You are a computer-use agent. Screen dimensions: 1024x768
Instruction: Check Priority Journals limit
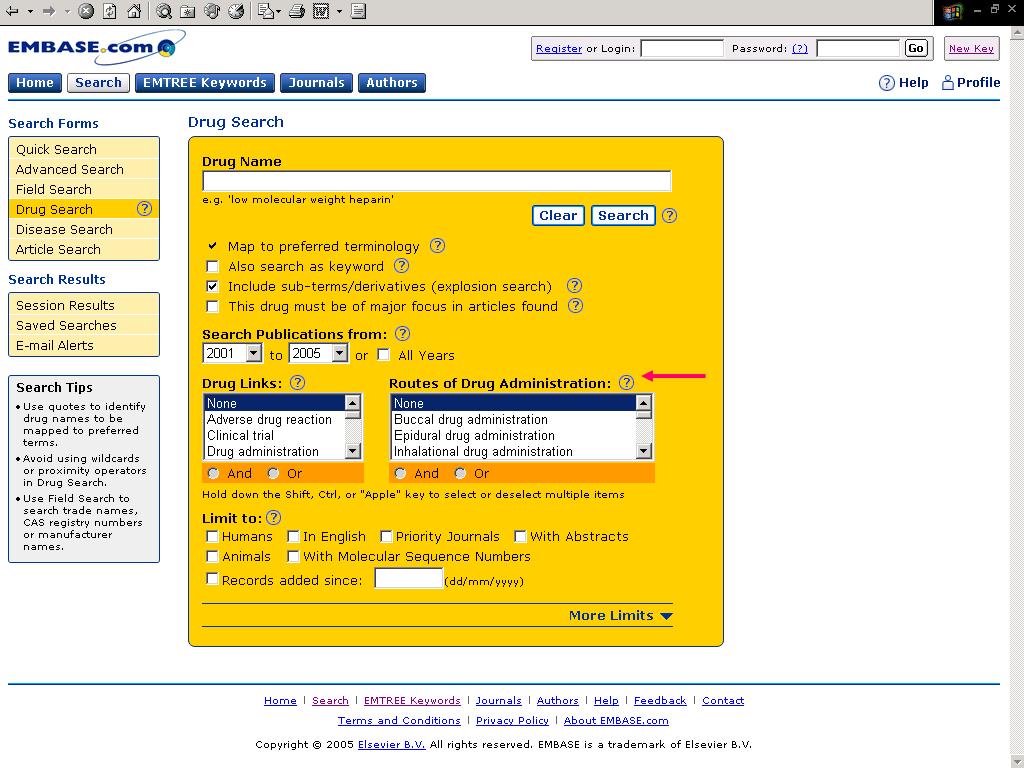coord(386,536)
